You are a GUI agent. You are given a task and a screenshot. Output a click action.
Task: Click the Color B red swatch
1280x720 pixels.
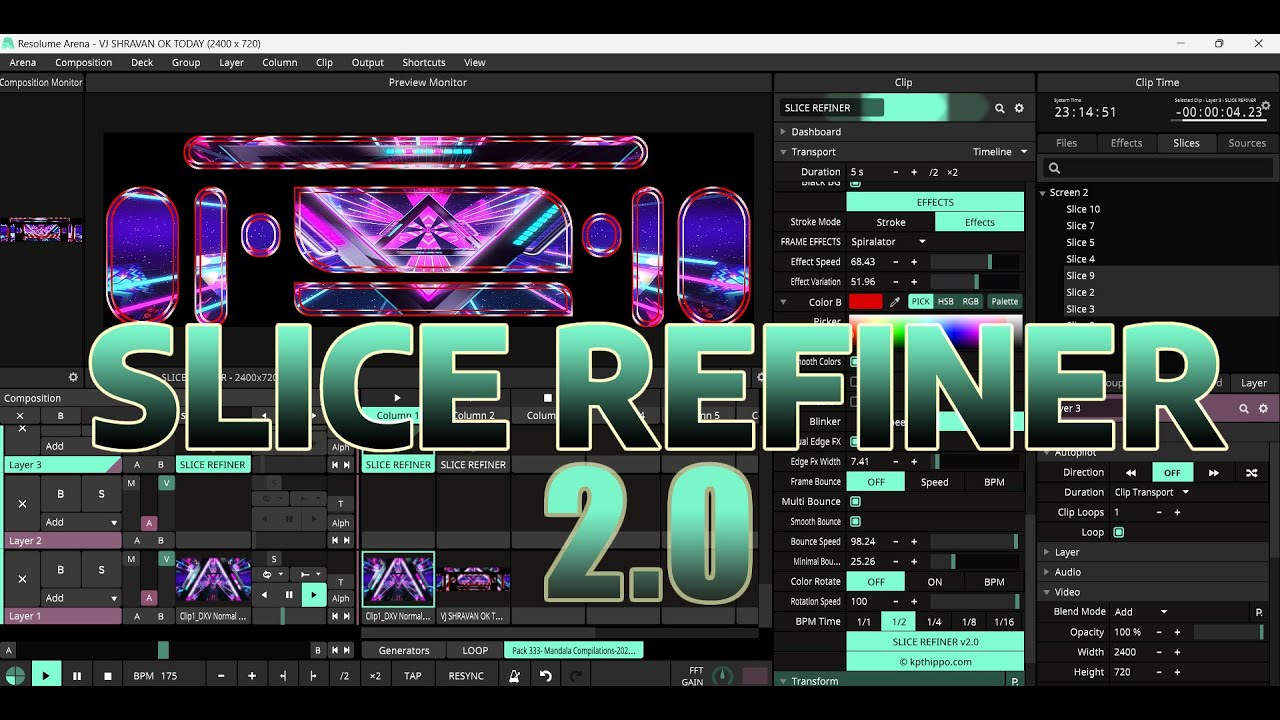(x=866, y=302)
